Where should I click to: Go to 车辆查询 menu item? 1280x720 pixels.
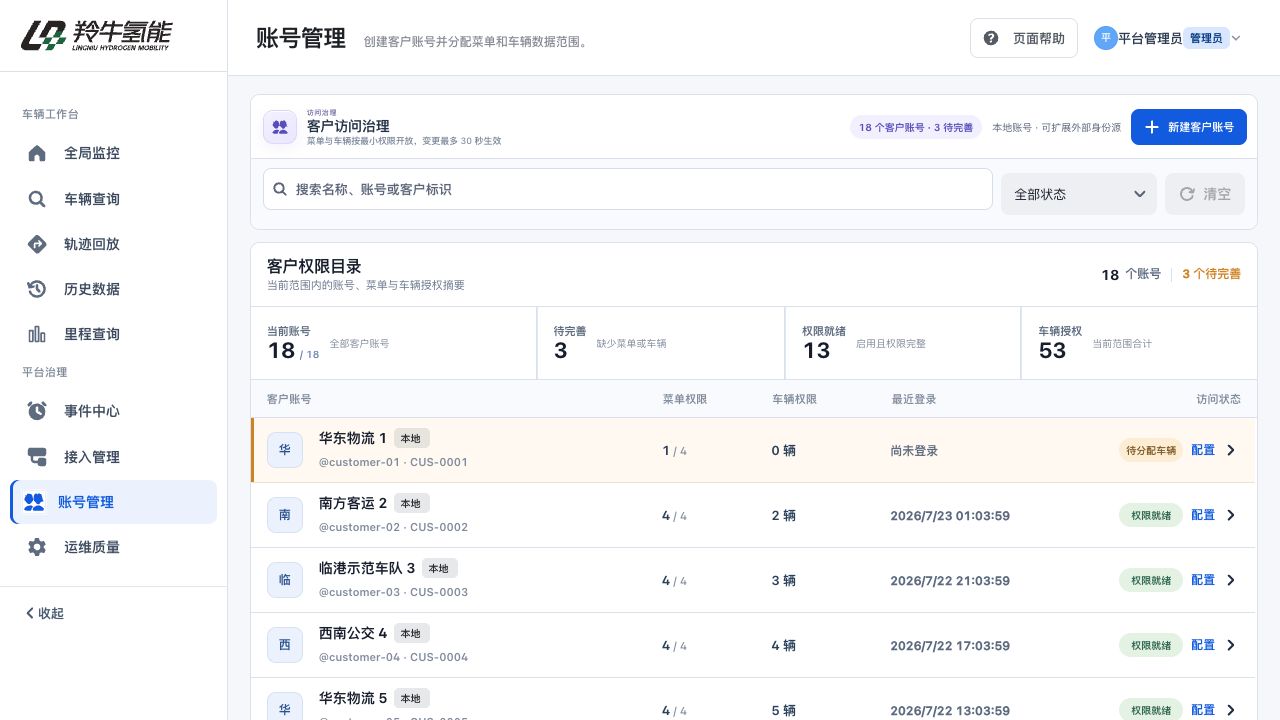click(x=113, y=199)
